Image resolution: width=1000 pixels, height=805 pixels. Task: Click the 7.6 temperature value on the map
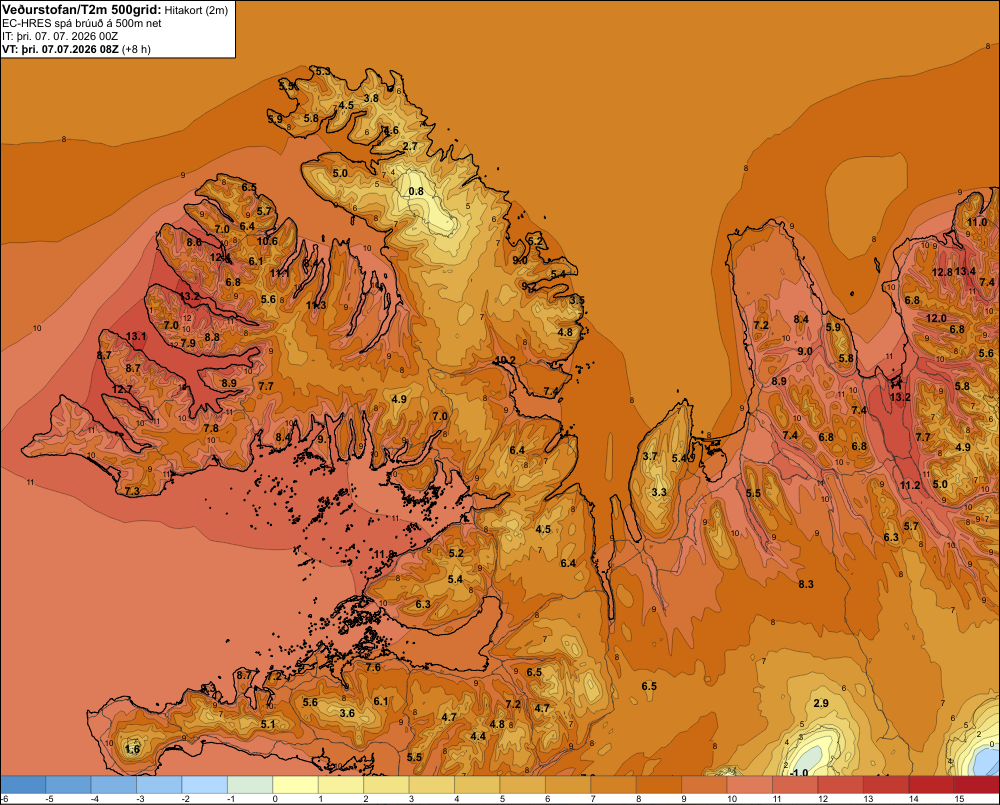373,667
